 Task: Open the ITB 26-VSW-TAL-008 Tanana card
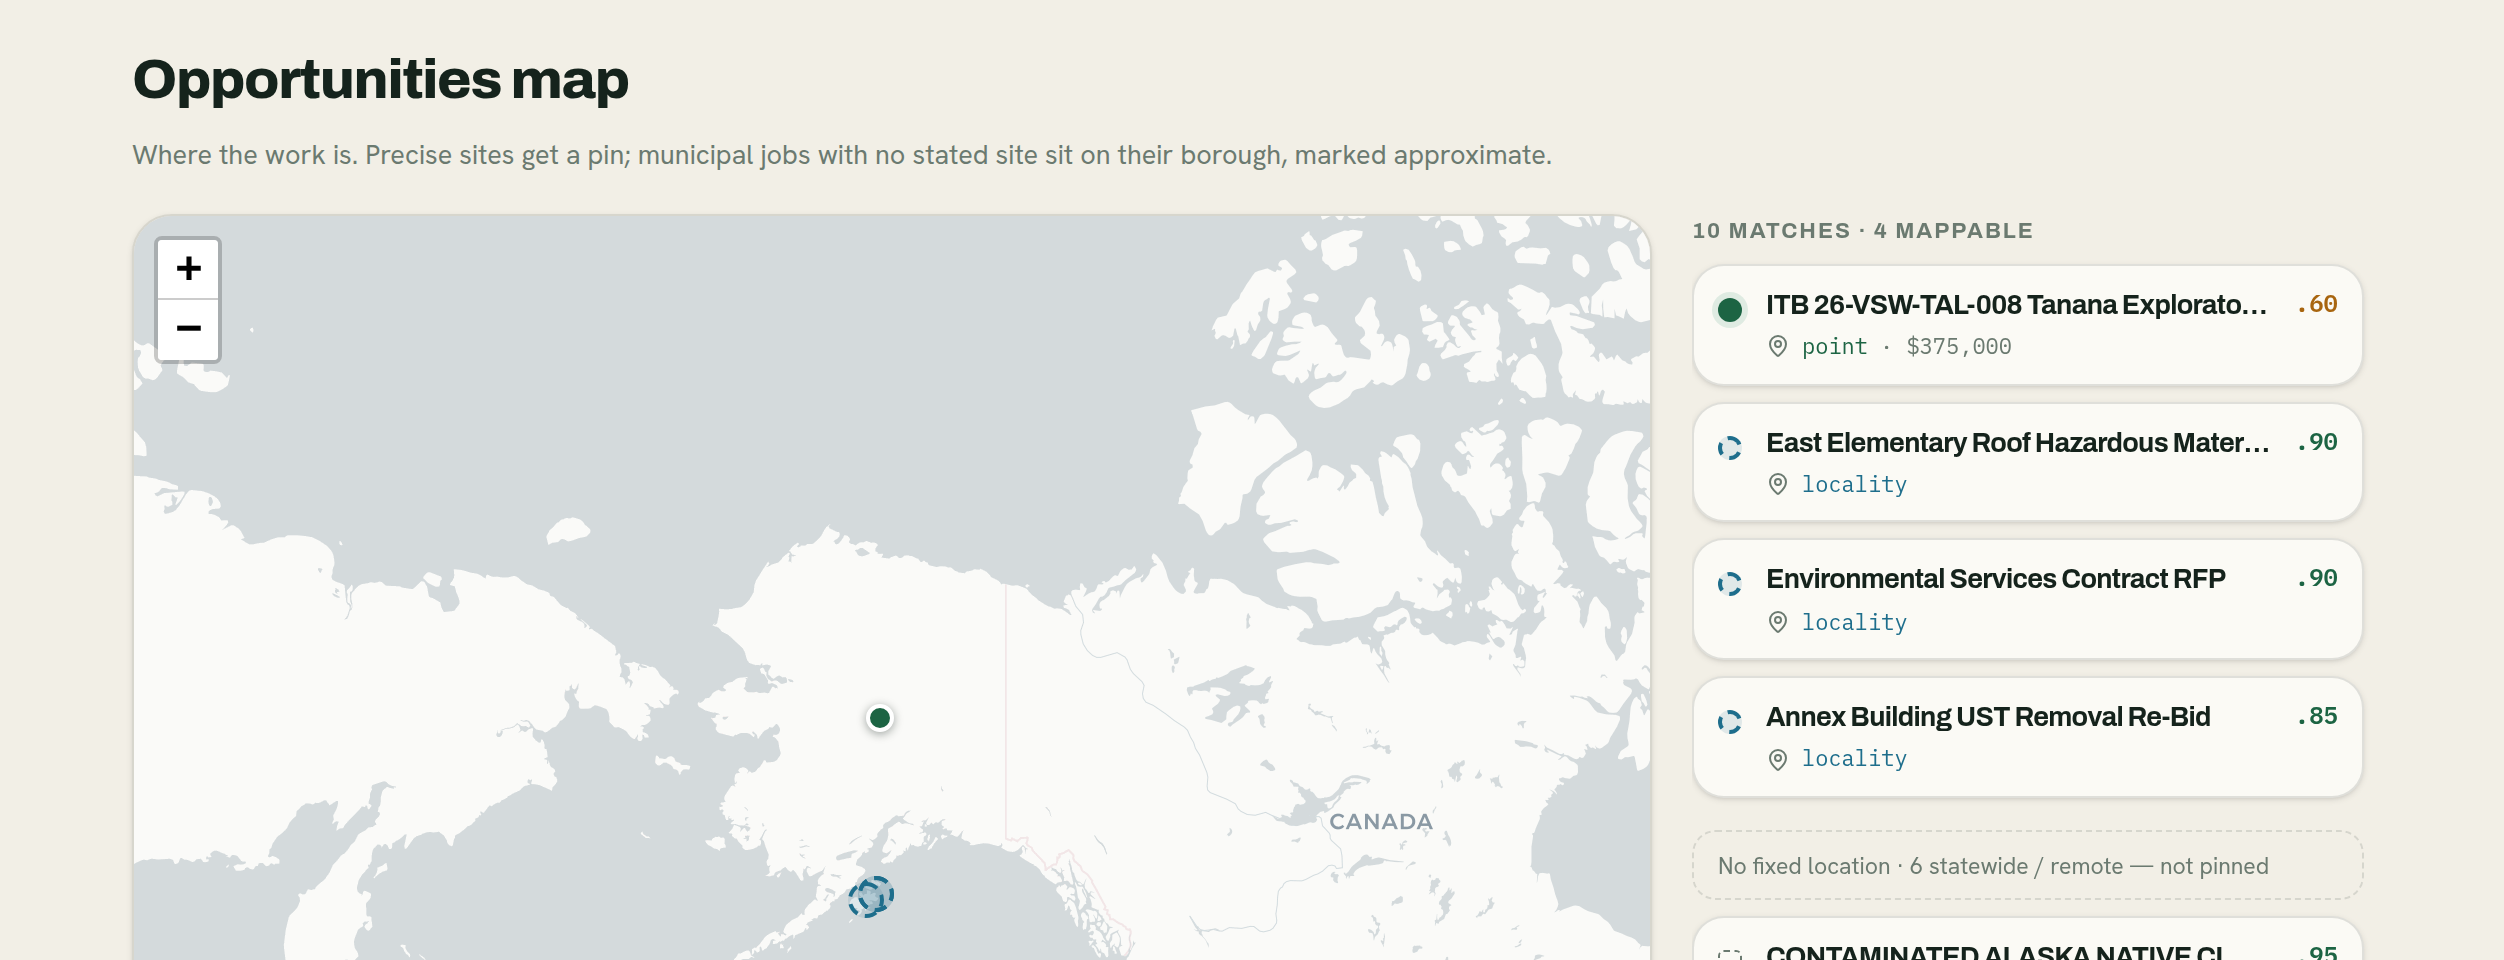2027,325
